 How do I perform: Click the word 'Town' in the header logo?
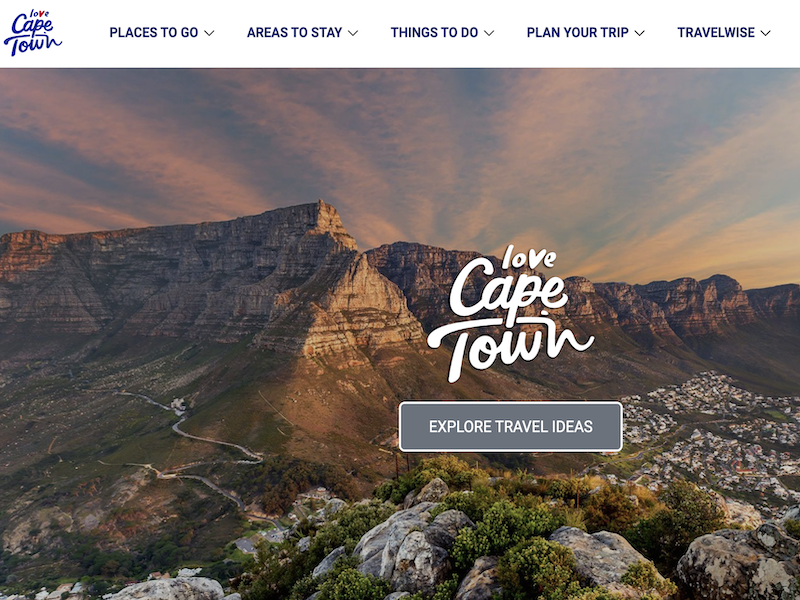33,45
